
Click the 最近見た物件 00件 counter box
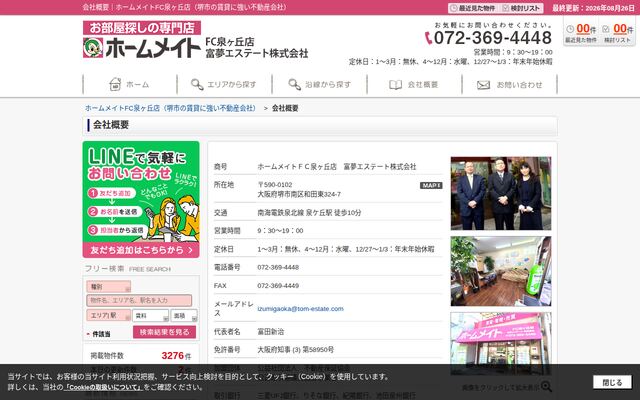point(581,33)
